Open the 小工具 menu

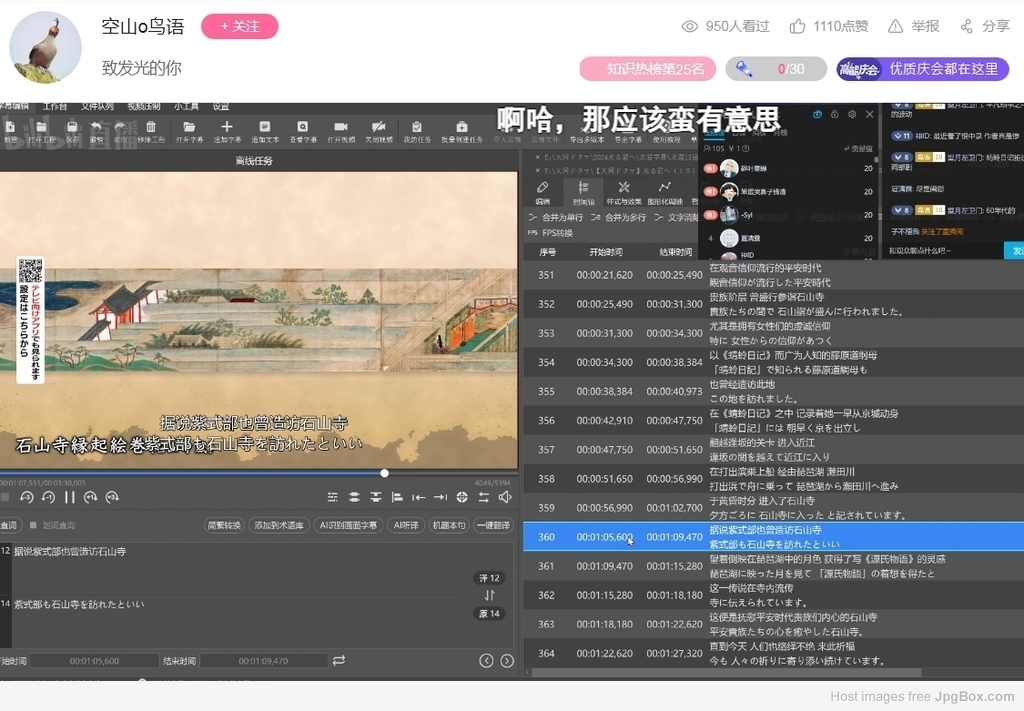pos(186,106)
